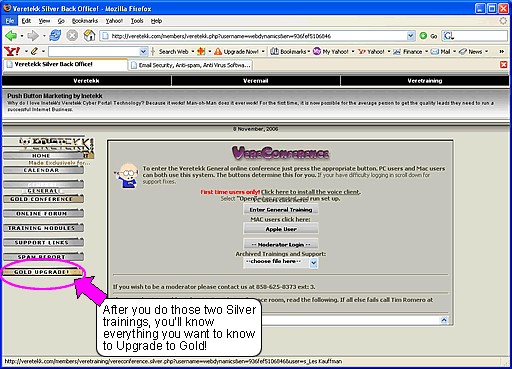The image size is (512, 369).
Task: Click Search Web on the Yahoo toolbar
Action: click(173, 52)
